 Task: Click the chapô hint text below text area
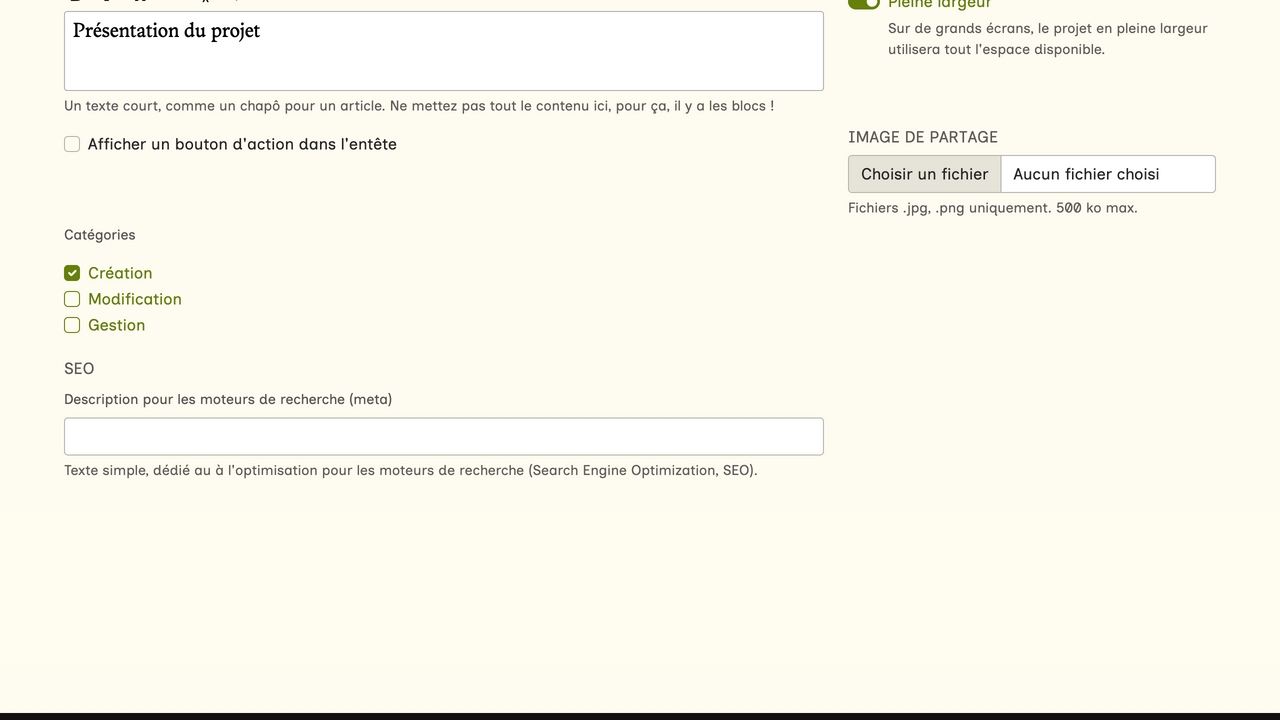click(x=418, y=105)
